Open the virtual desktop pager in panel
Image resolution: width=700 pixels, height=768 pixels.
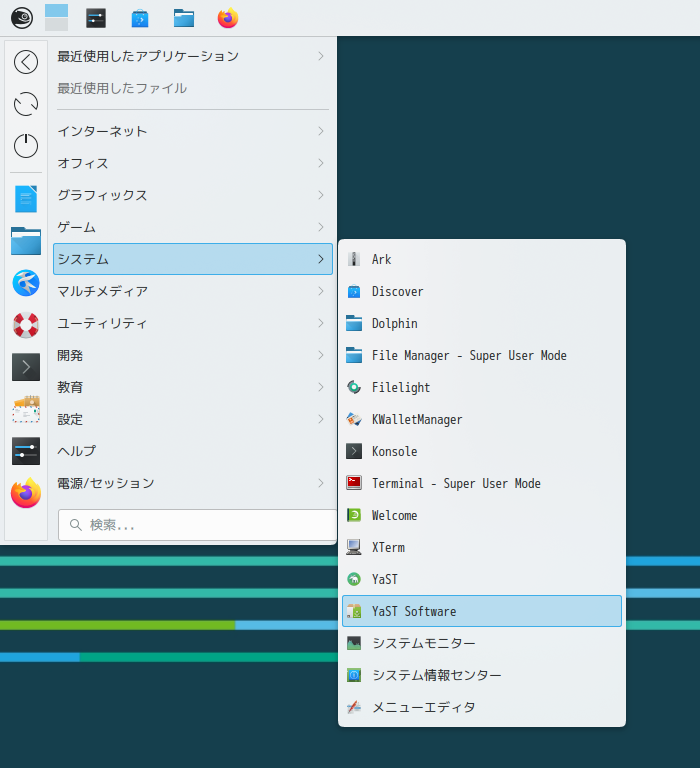click(x=56, y=18)
